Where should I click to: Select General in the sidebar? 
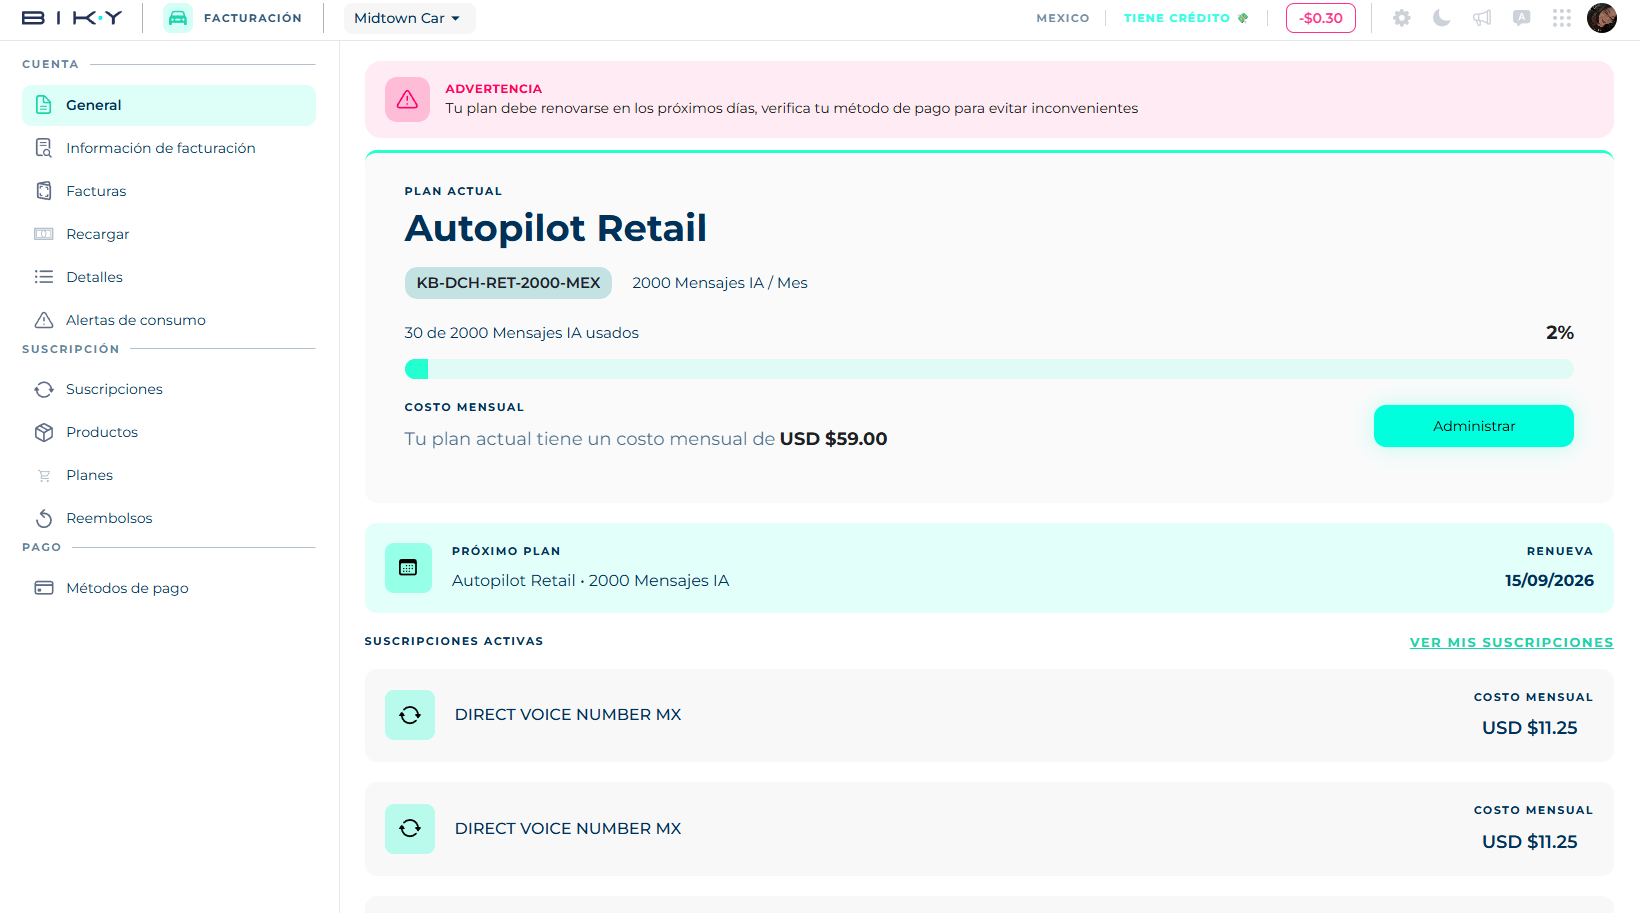tap(169, 105)
